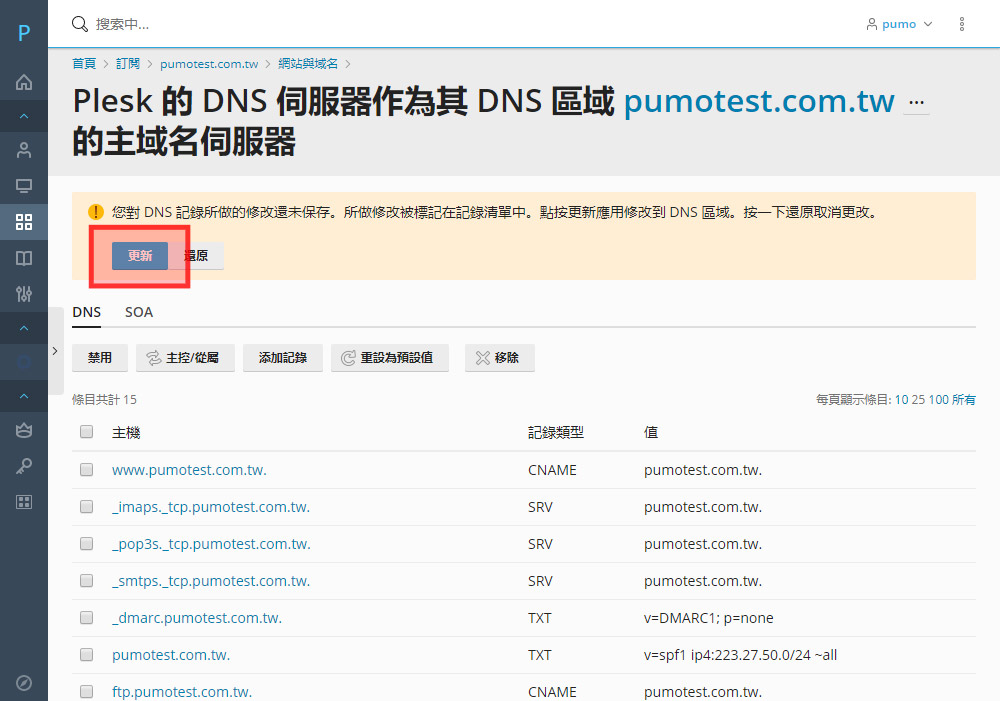Click the 添加記錄 button
The image size is (1000, 701).
(x=283, y=358)
